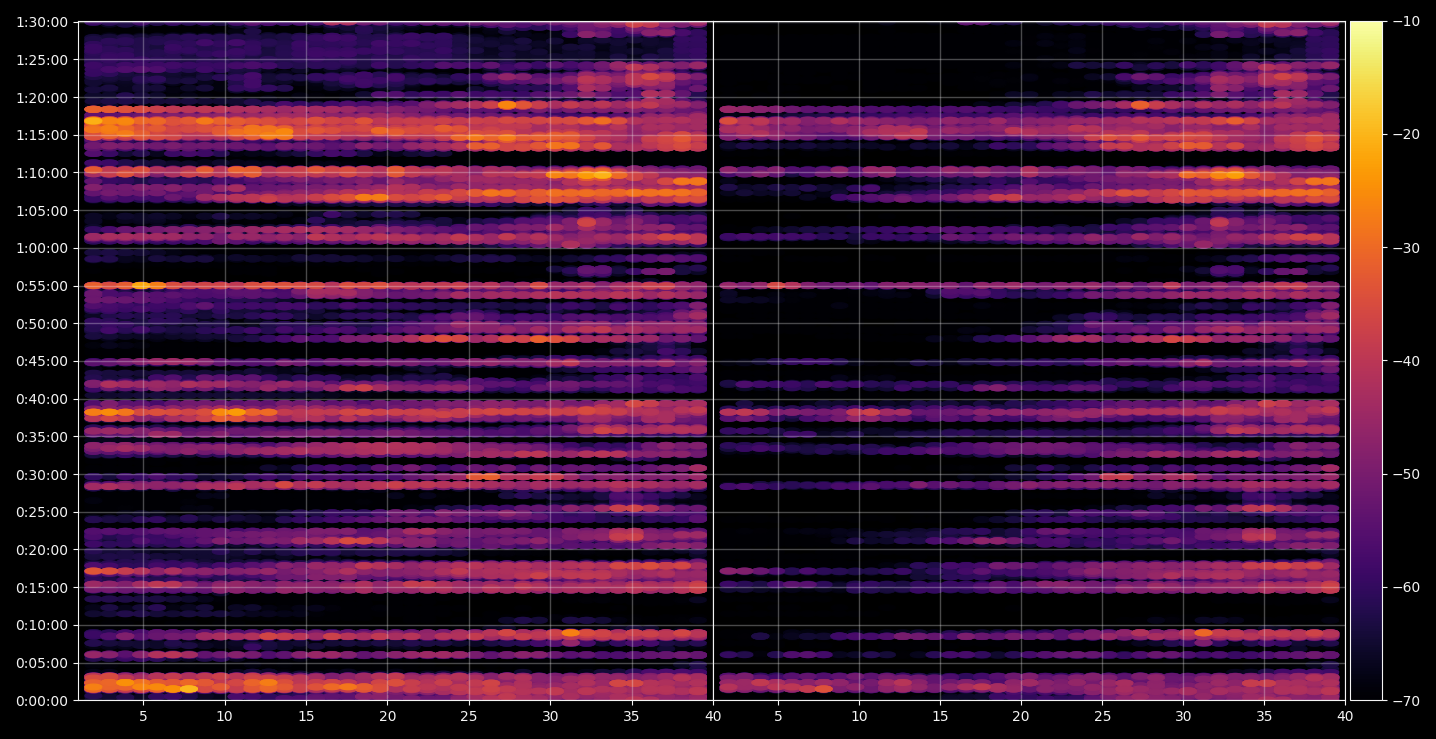
Task: Click the 0:00:00 y-axis time label
Action: pos(42,700)
